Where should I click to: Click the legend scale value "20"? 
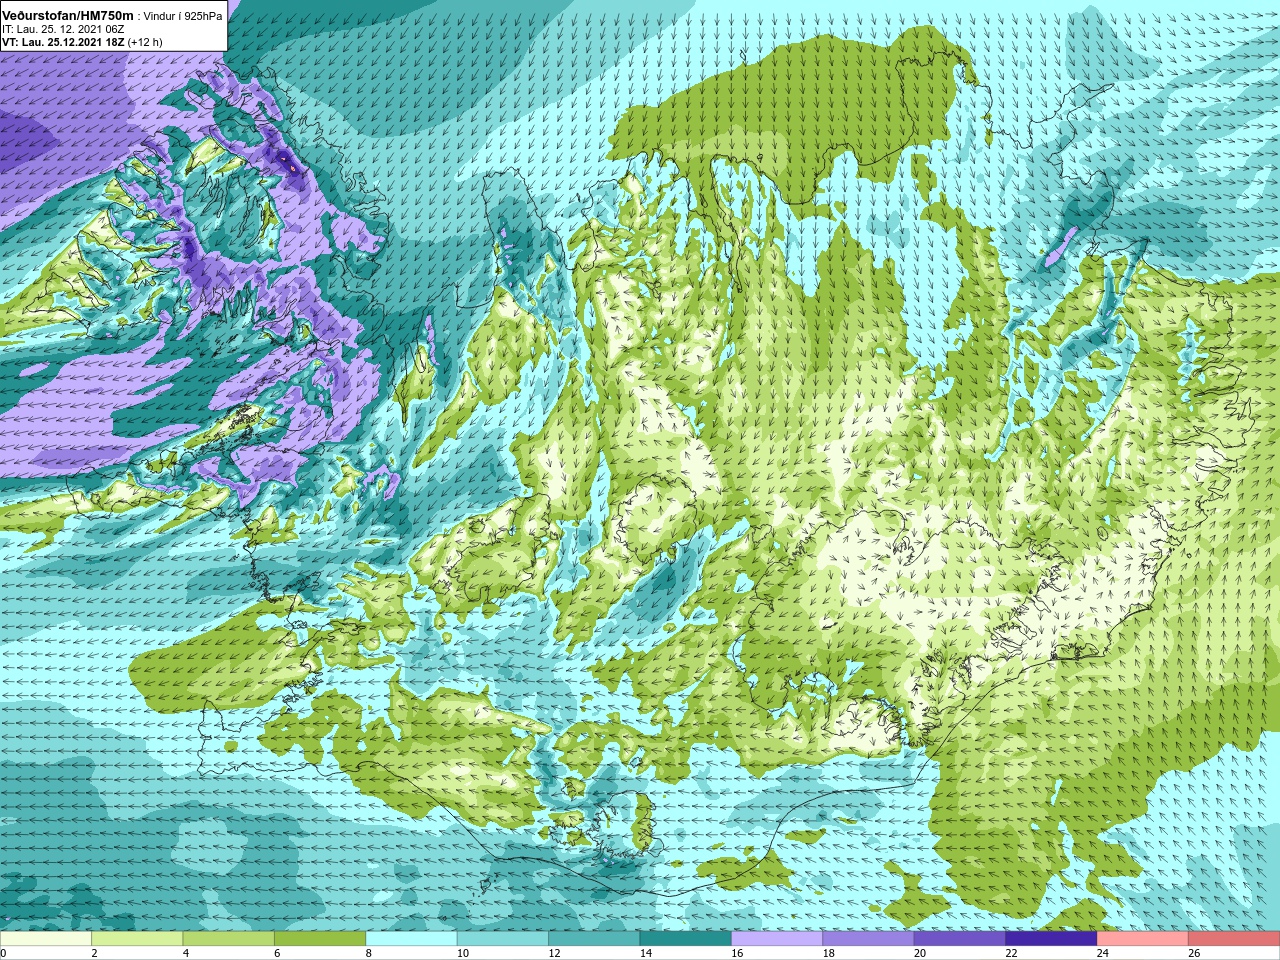tap(920, 953)
